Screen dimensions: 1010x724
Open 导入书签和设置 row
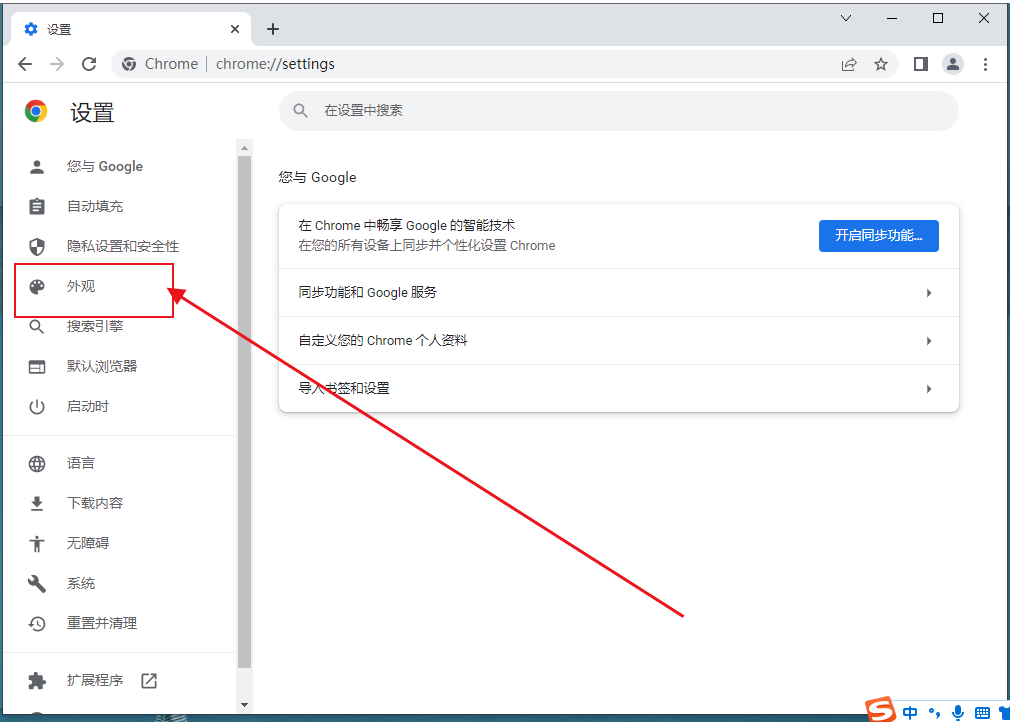(x=618, y=388)
